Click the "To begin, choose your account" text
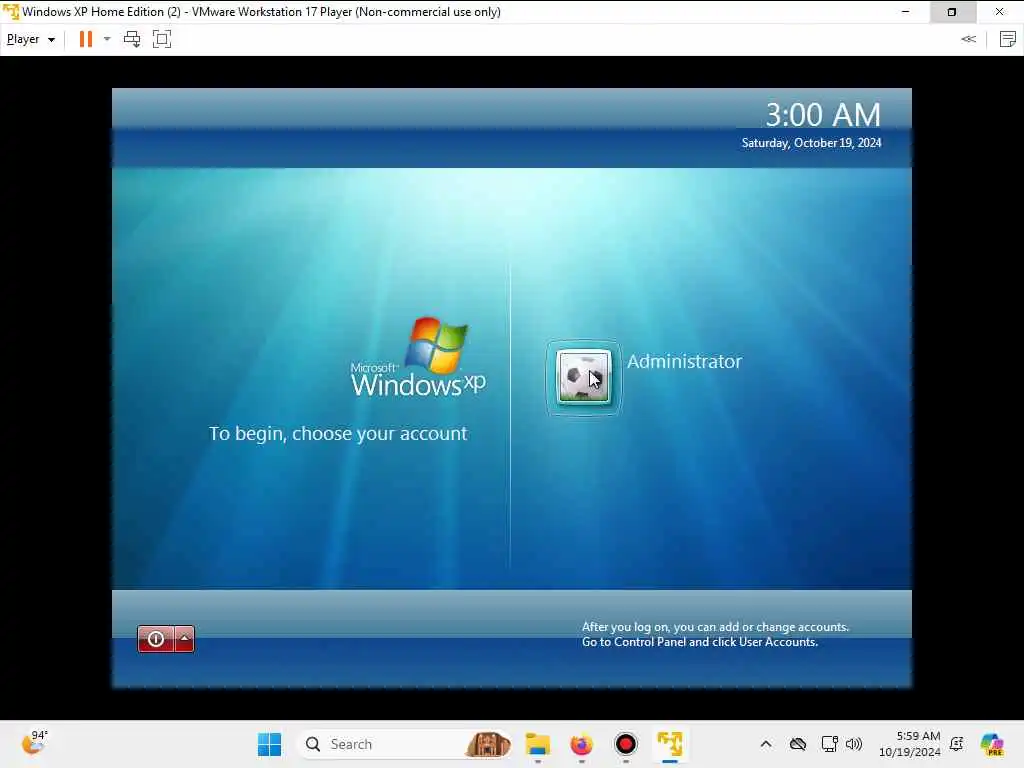 (x=338, y=434)
